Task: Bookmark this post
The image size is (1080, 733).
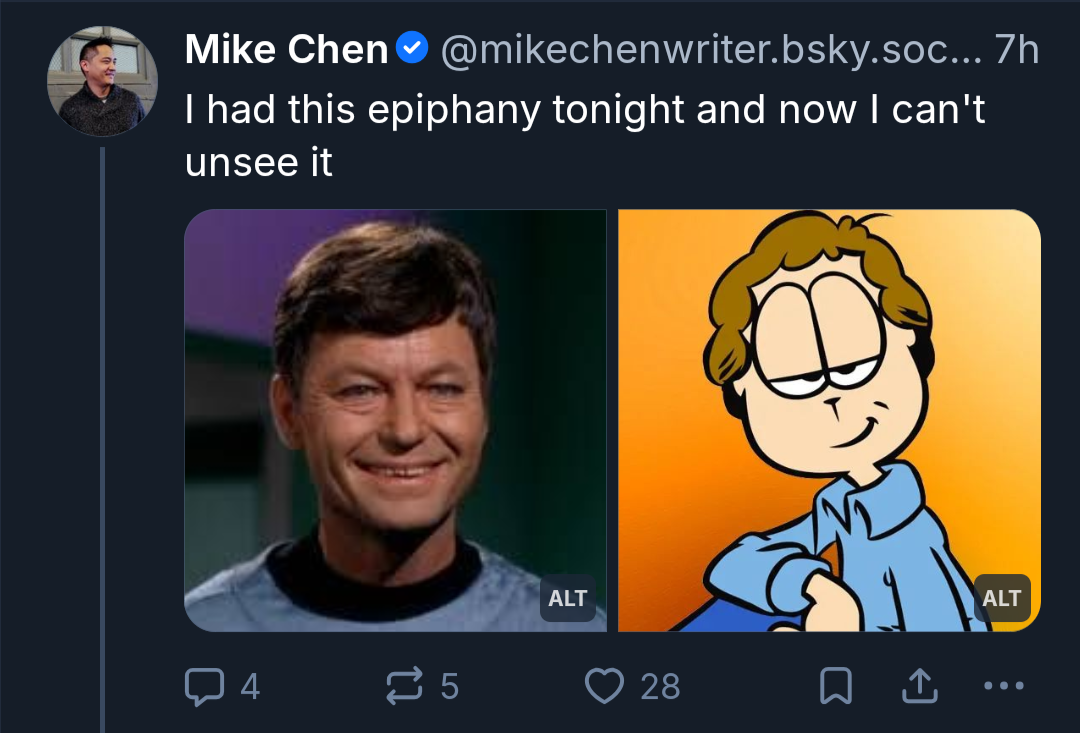Action: pyautogui.click(x=835, y=686)
